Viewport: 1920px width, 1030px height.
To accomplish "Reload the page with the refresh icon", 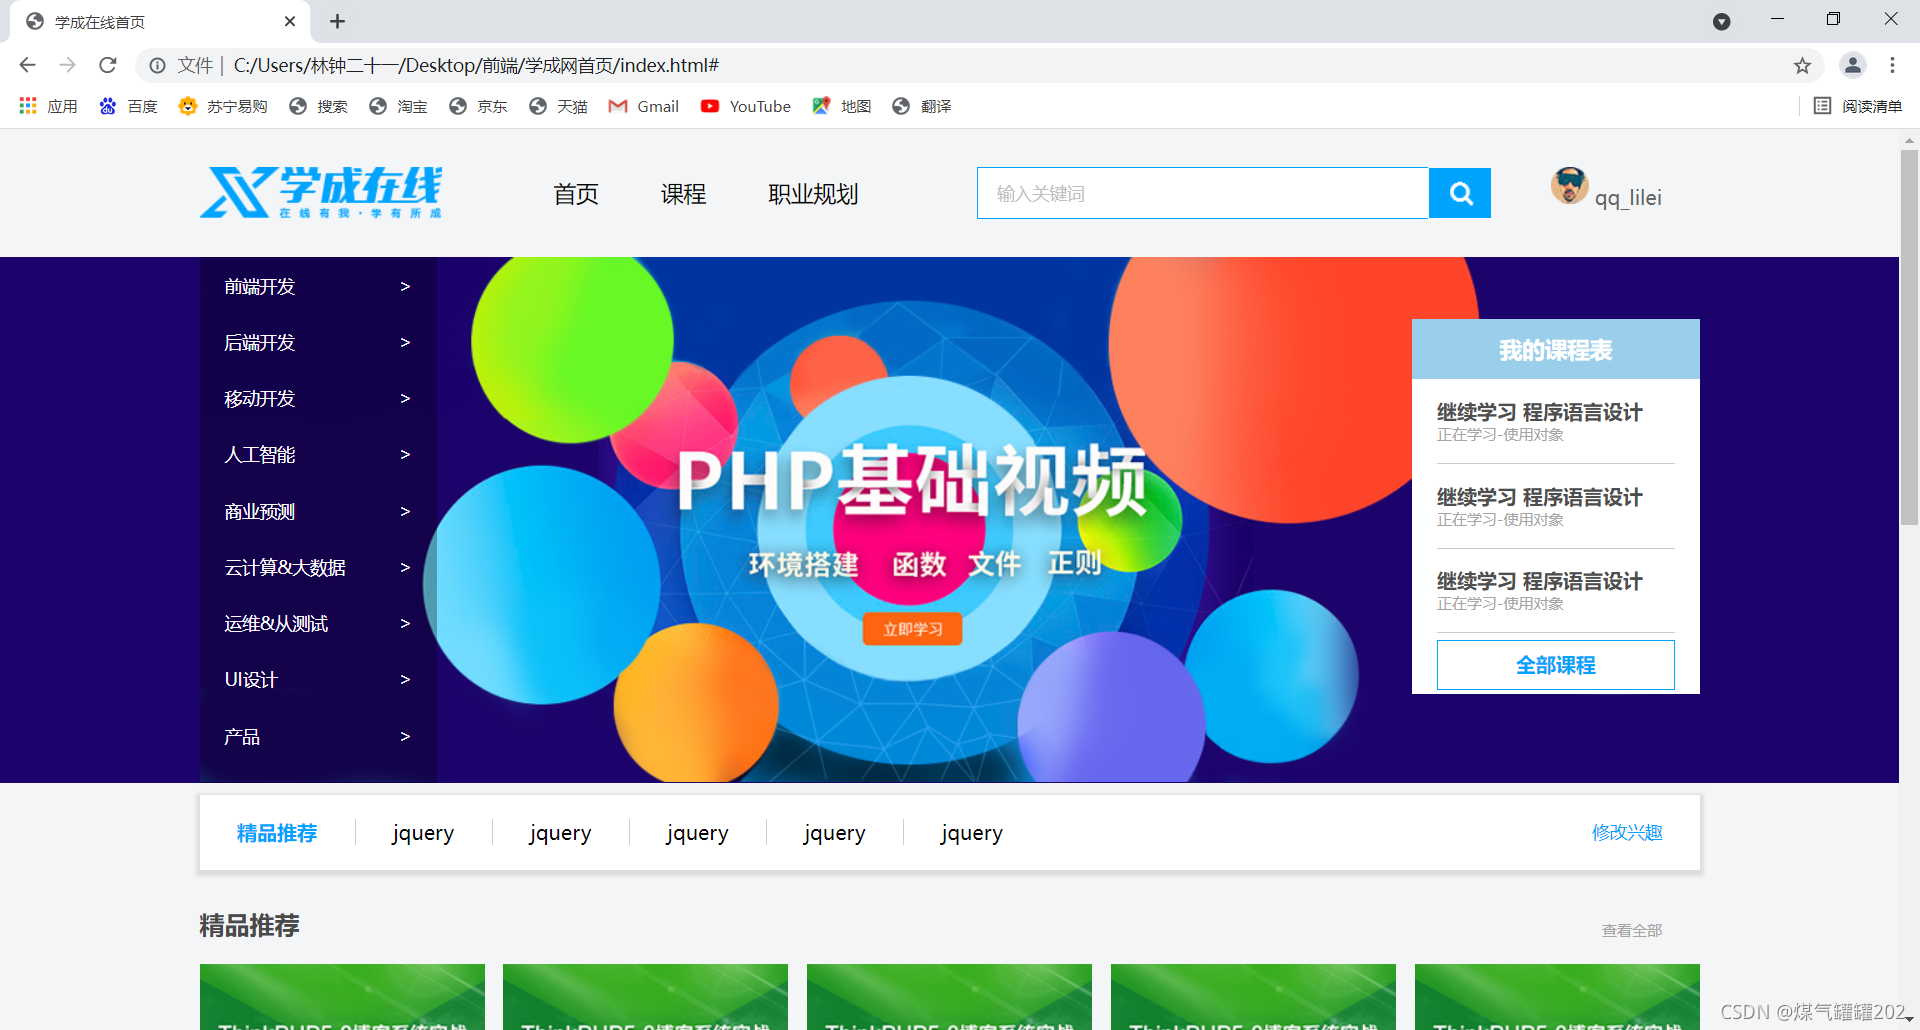I will click(107, 65).
